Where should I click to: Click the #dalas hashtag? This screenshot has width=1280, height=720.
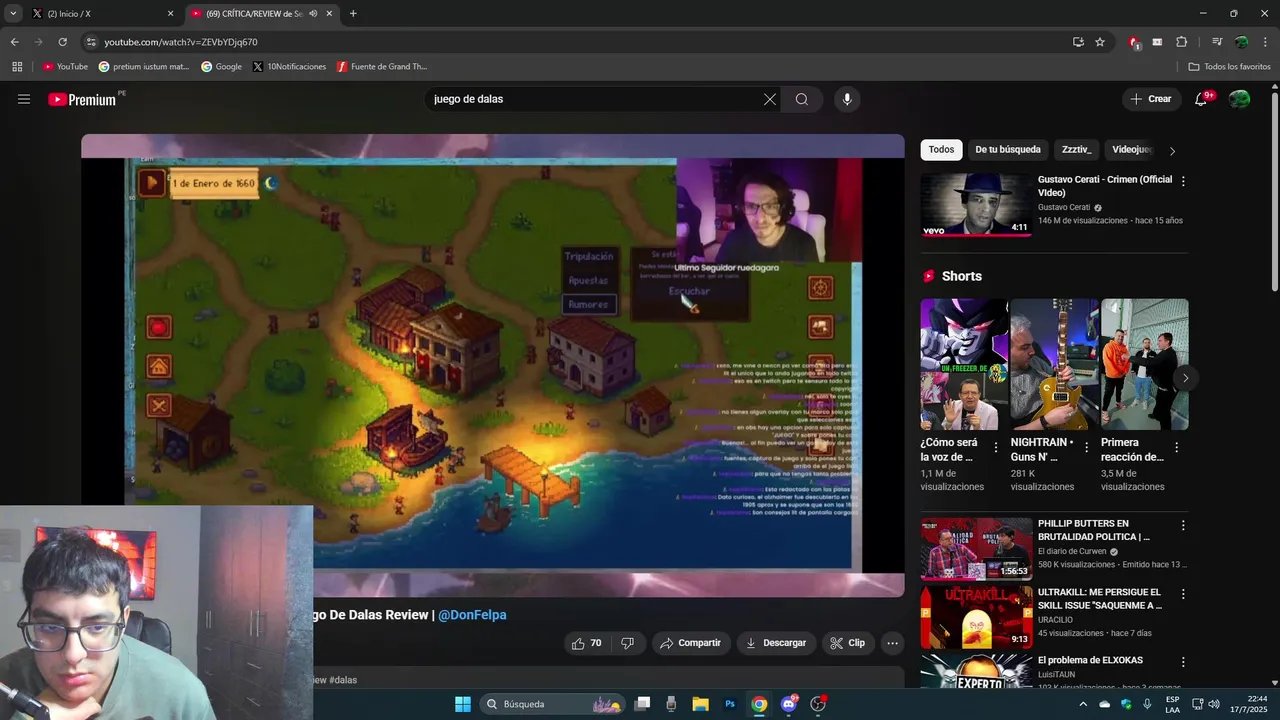[343, 680]
